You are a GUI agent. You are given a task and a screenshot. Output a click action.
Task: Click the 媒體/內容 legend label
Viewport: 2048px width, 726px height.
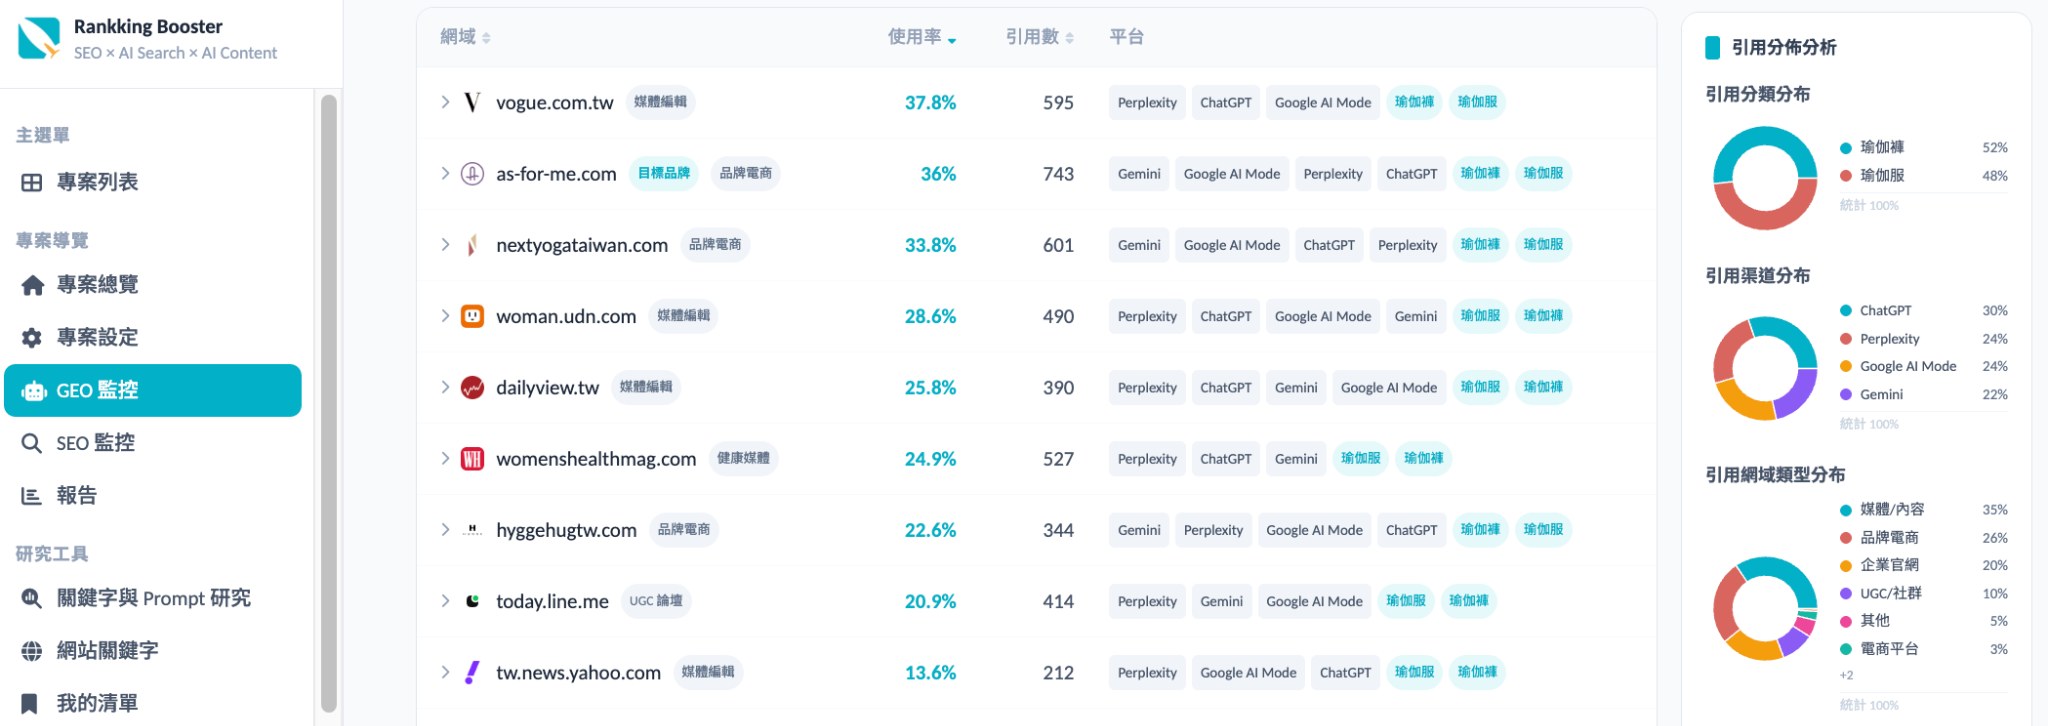(x=1892, y=510)
